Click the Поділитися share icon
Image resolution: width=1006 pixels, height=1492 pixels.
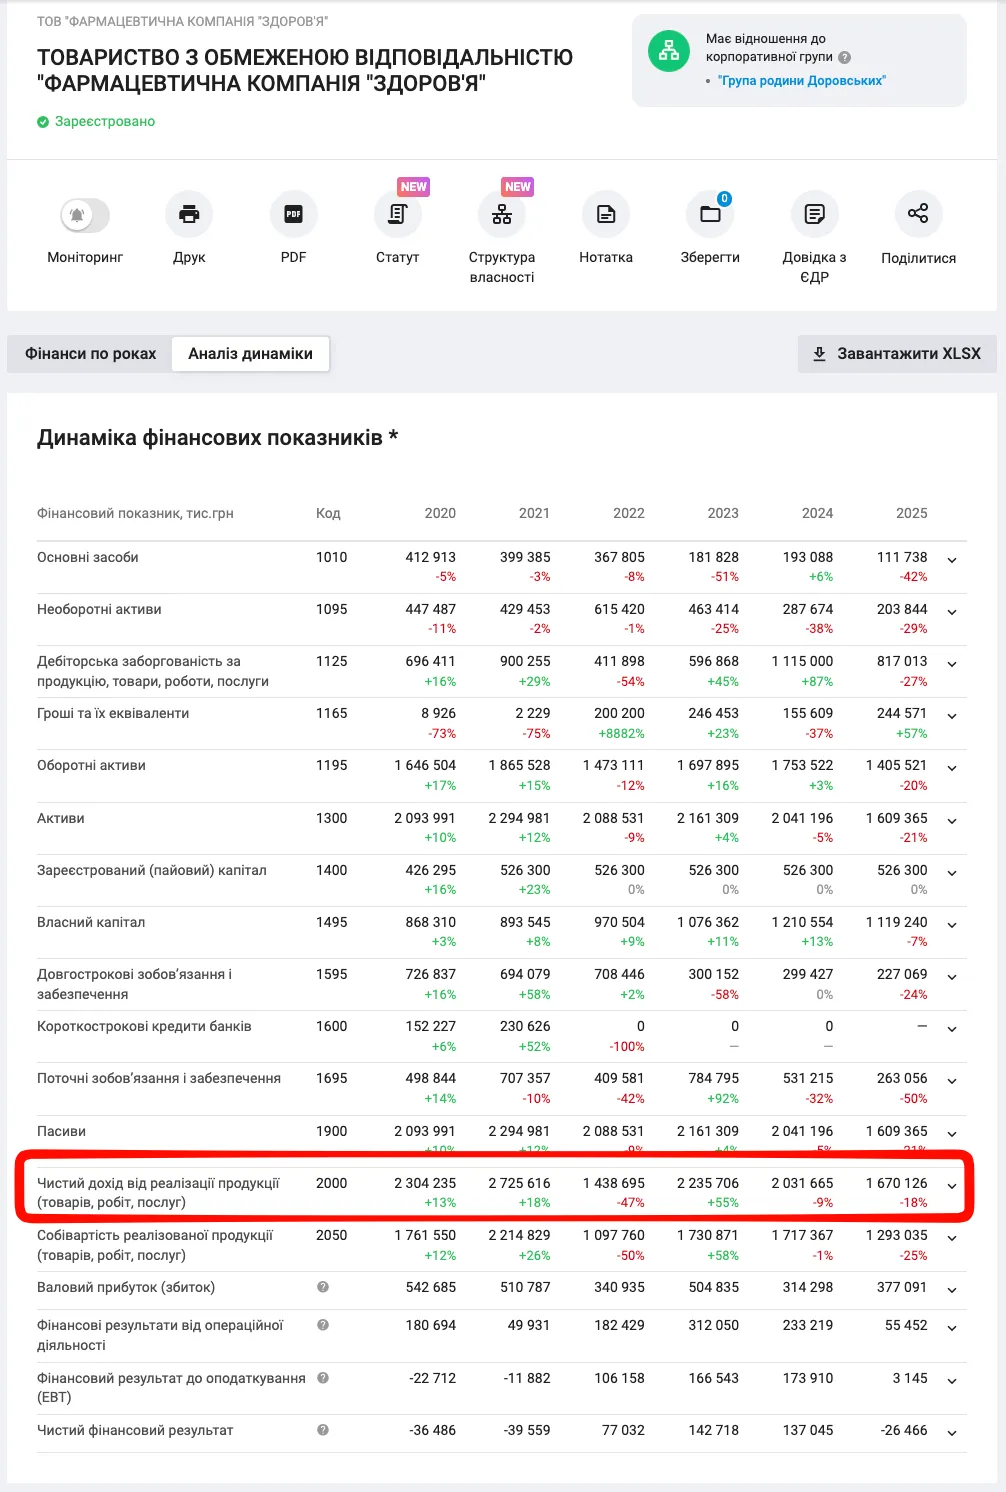point(918,214)
